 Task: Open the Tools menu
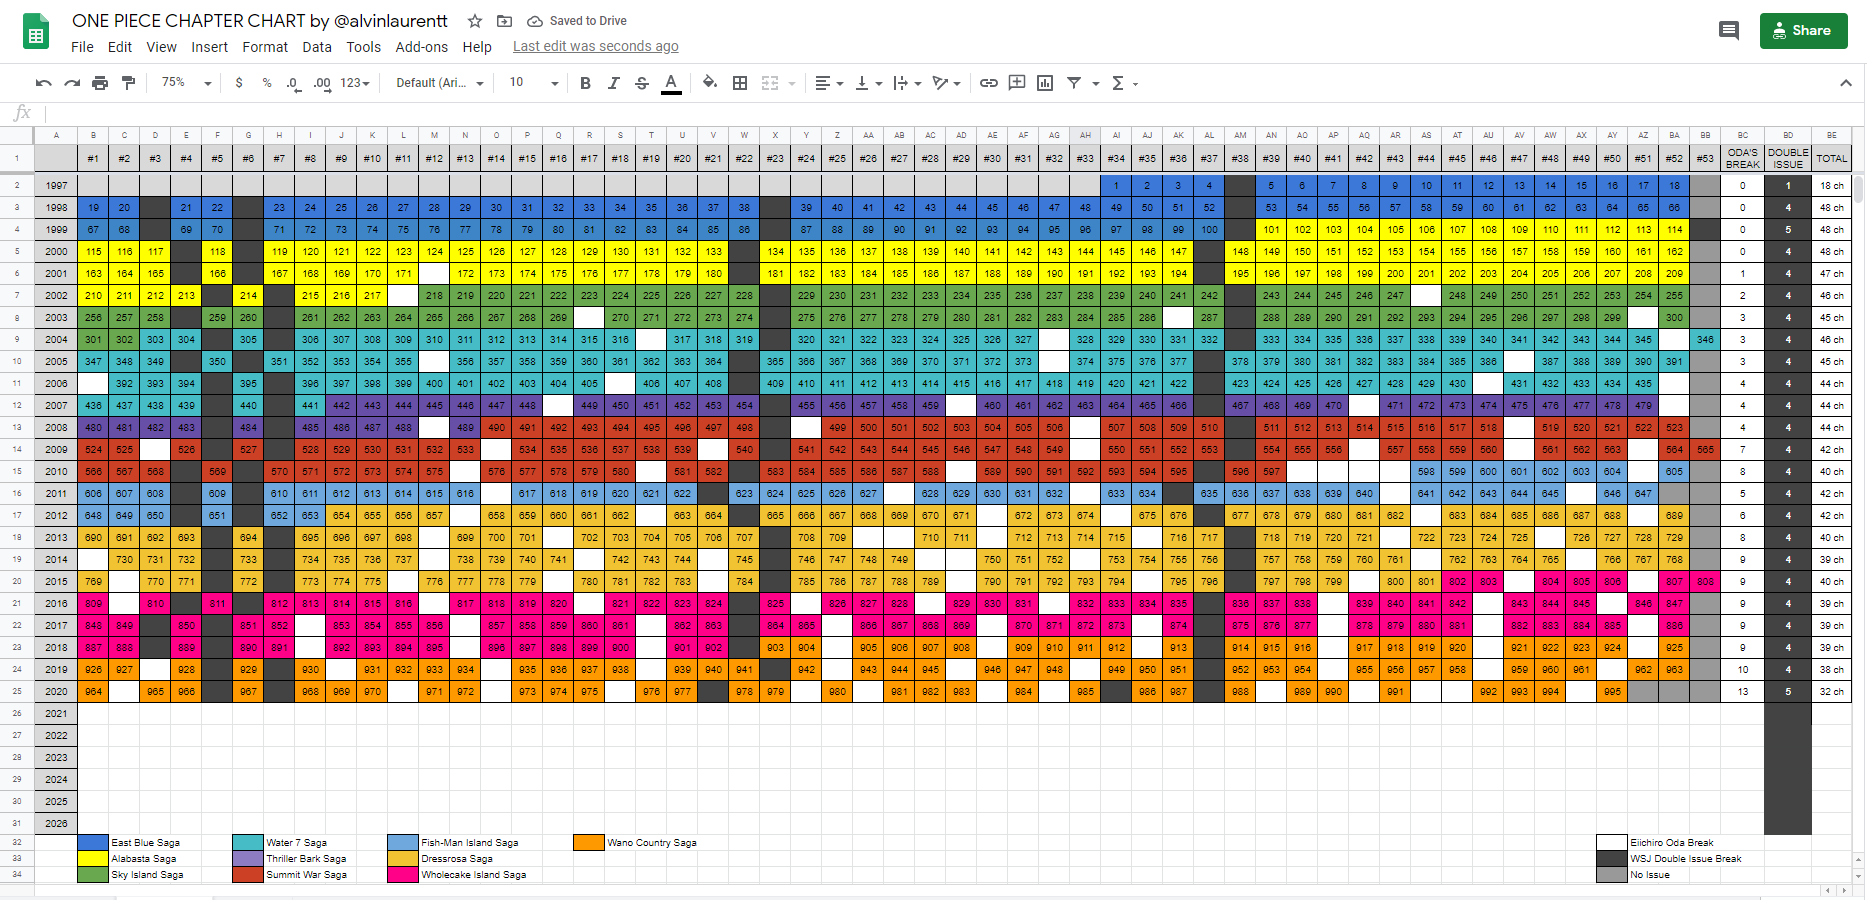coord(364,47)
